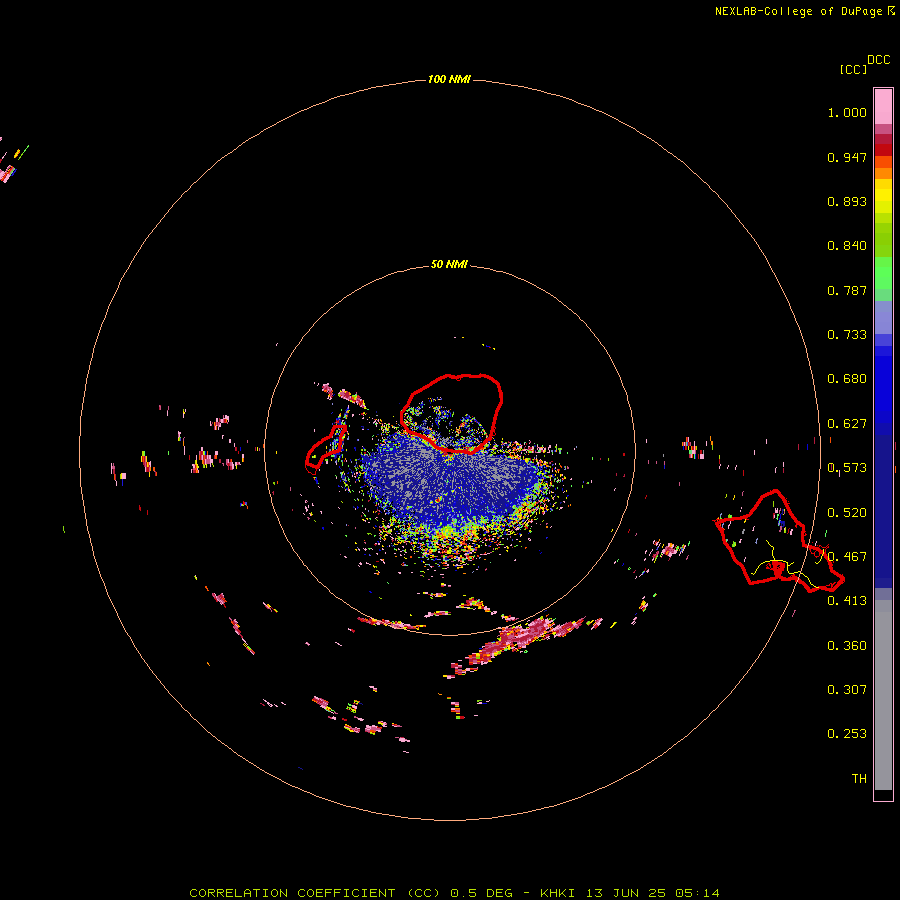This screenshot has height=900, width=900.
Task: Click the 0.520 scale value
Action: tap(847, 513)
